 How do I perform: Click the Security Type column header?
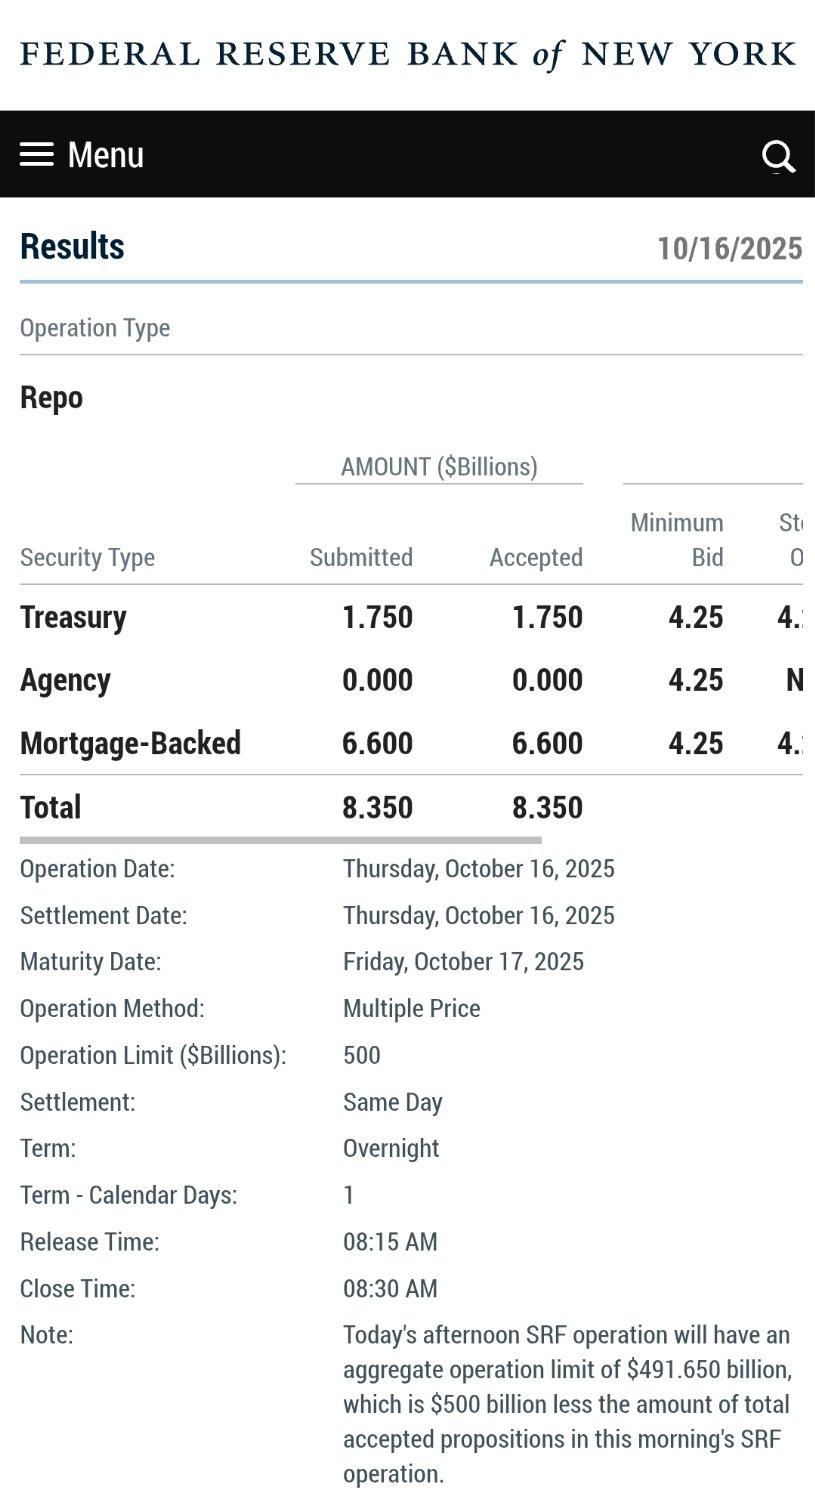[87, 557]
